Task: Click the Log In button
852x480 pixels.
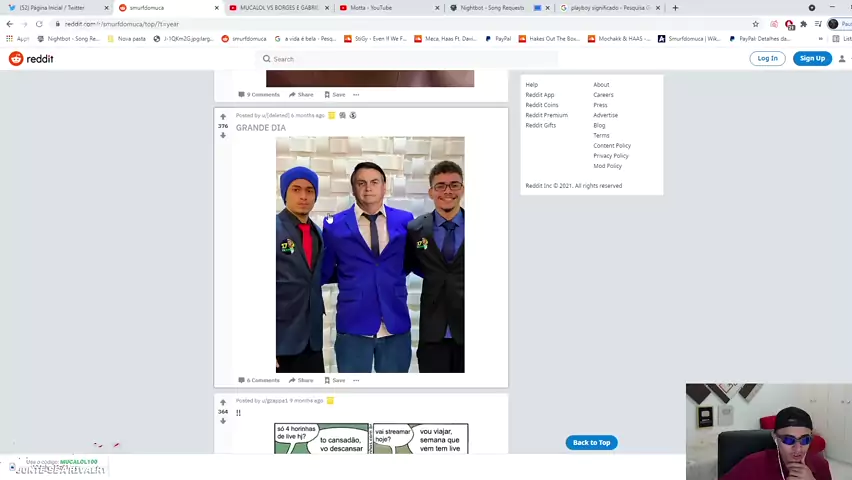Action: click(x=767, y=59)
